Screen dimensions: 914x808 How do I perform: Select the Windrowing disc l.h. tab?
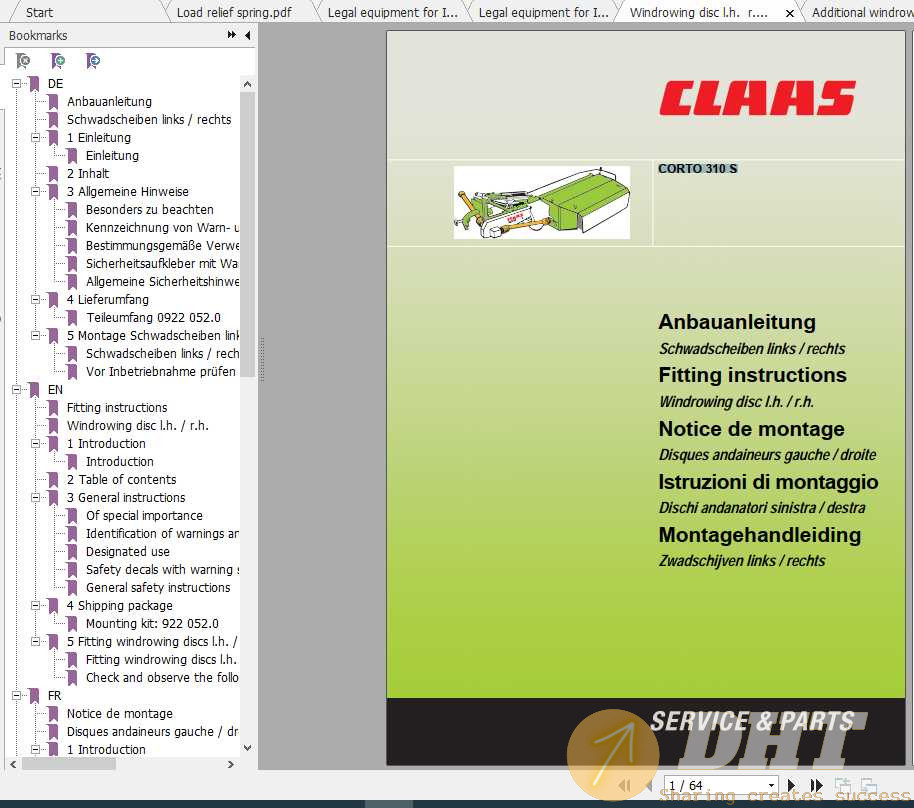(x=698, y=12)
